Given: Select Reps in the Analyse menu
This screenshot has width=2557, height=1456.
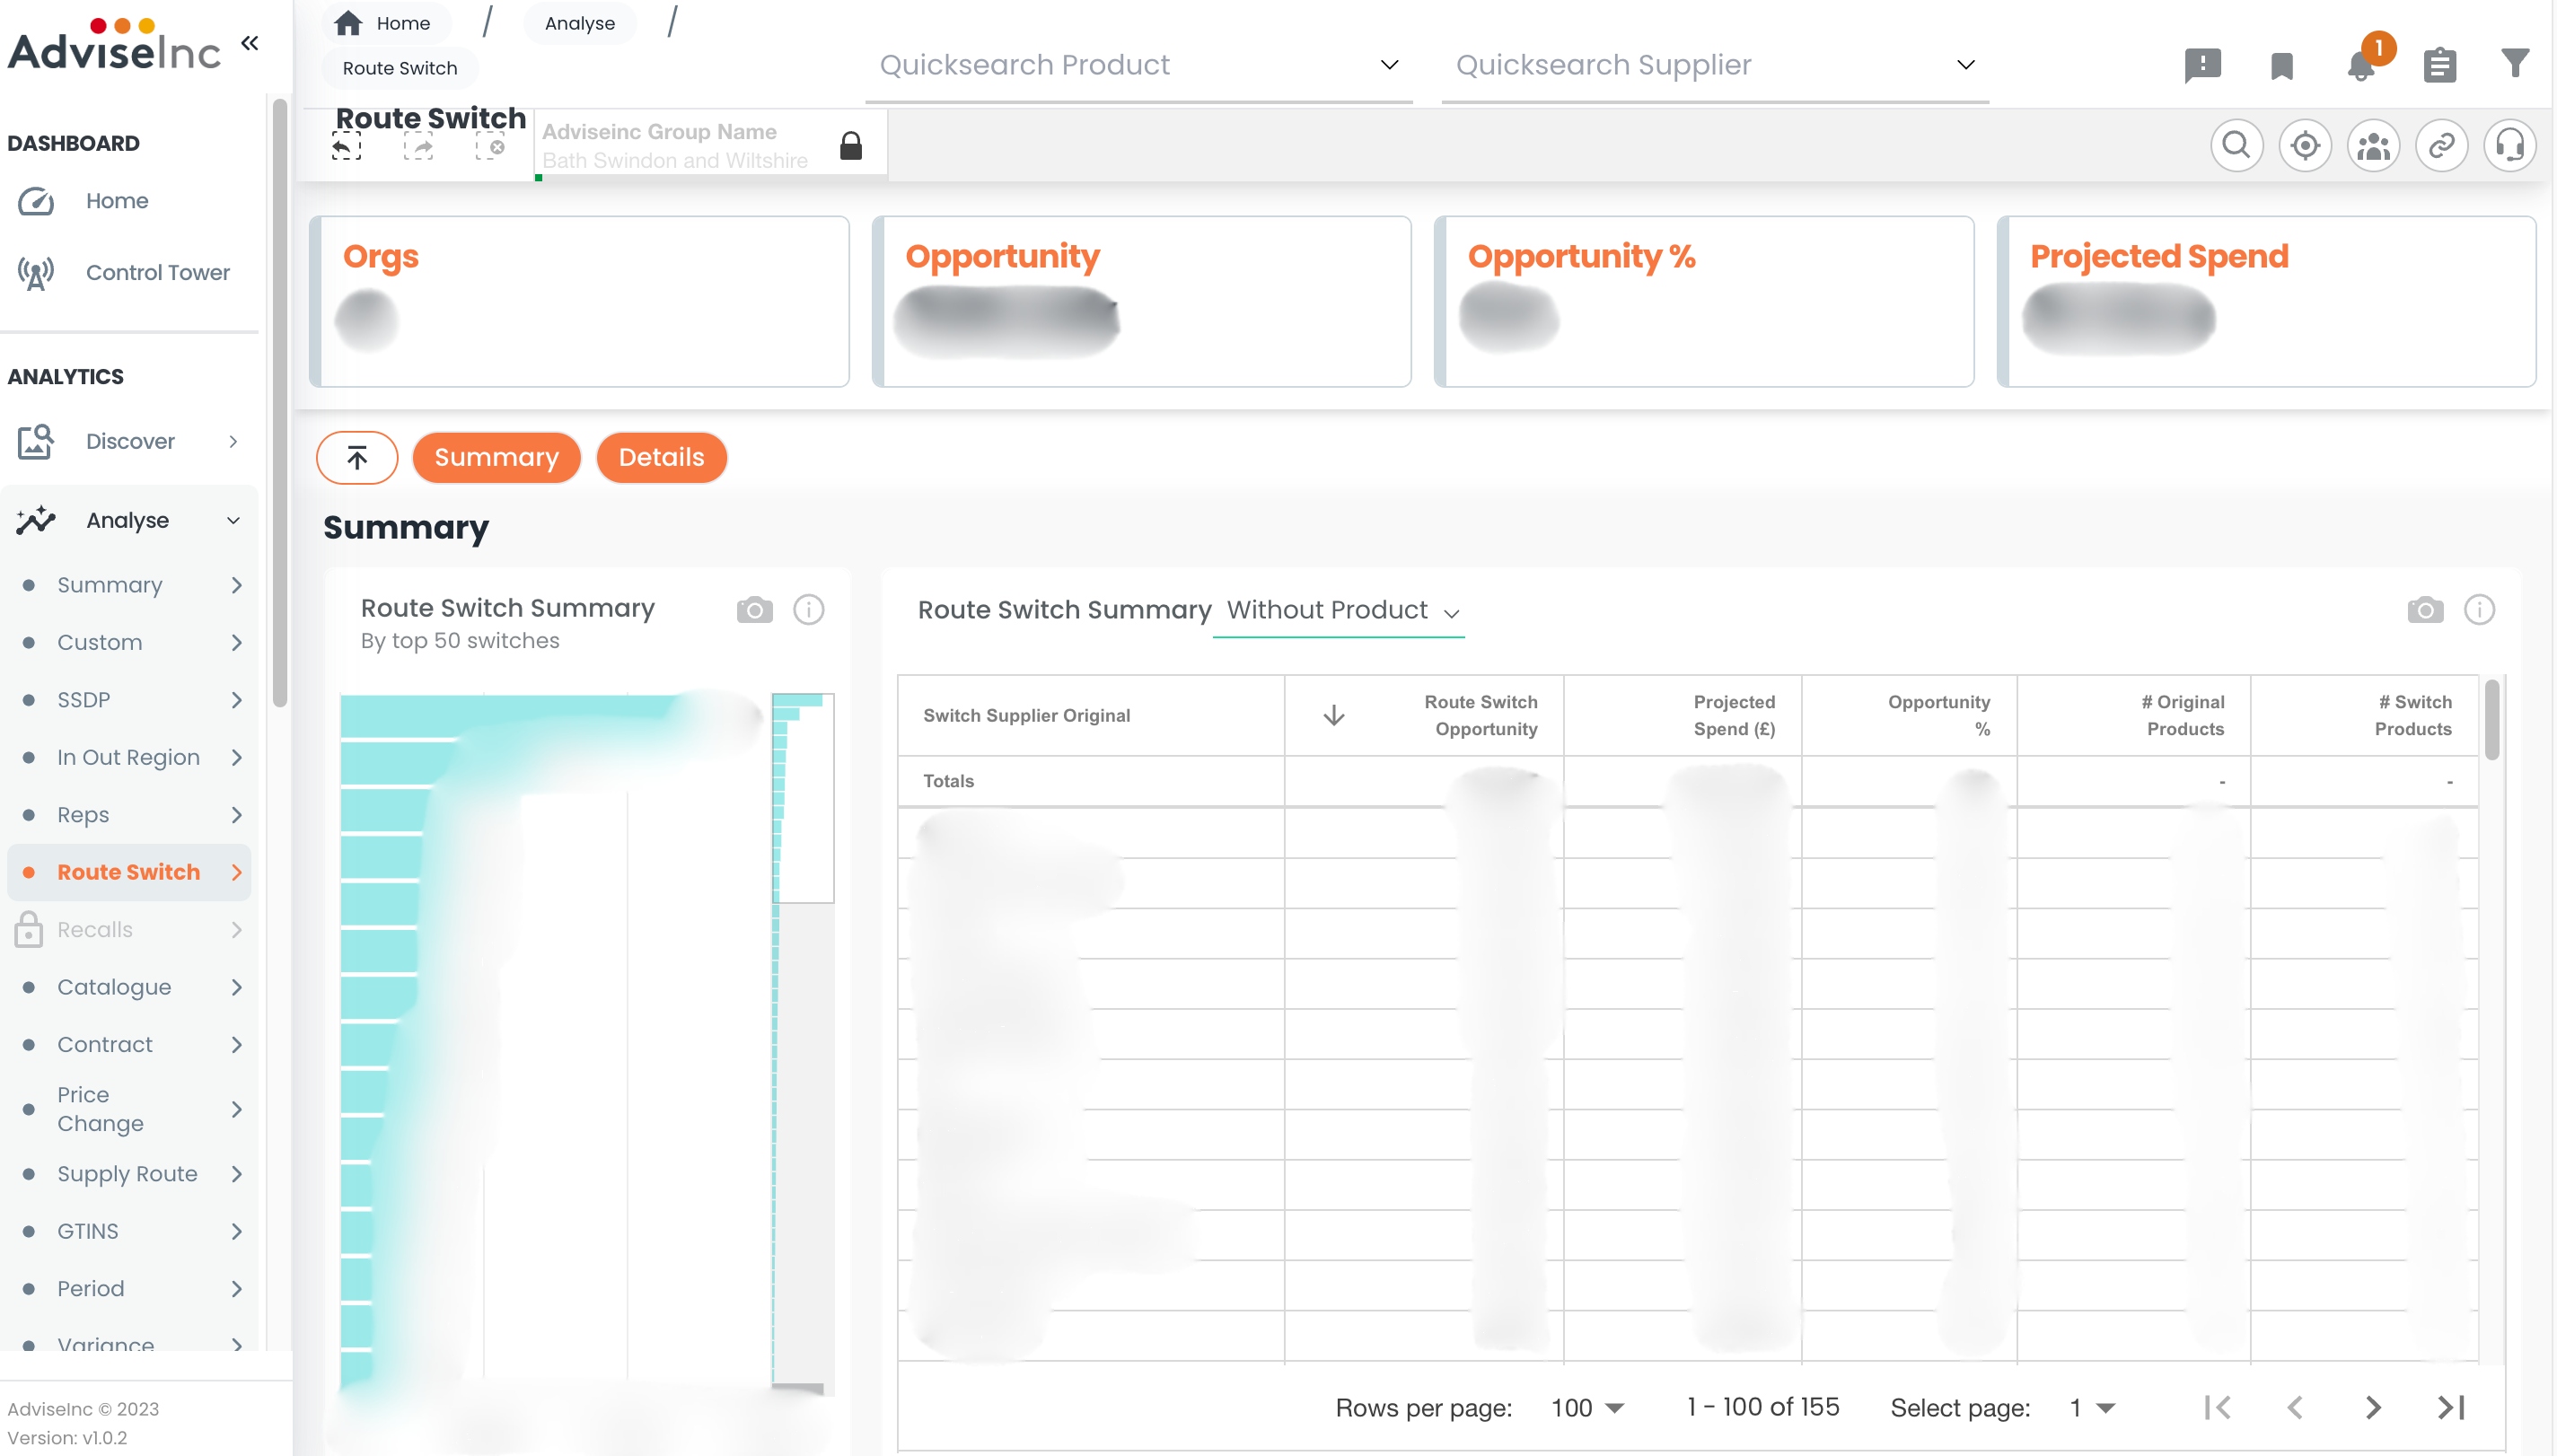Looking at the screenshot, I should [x=129, y=815].
